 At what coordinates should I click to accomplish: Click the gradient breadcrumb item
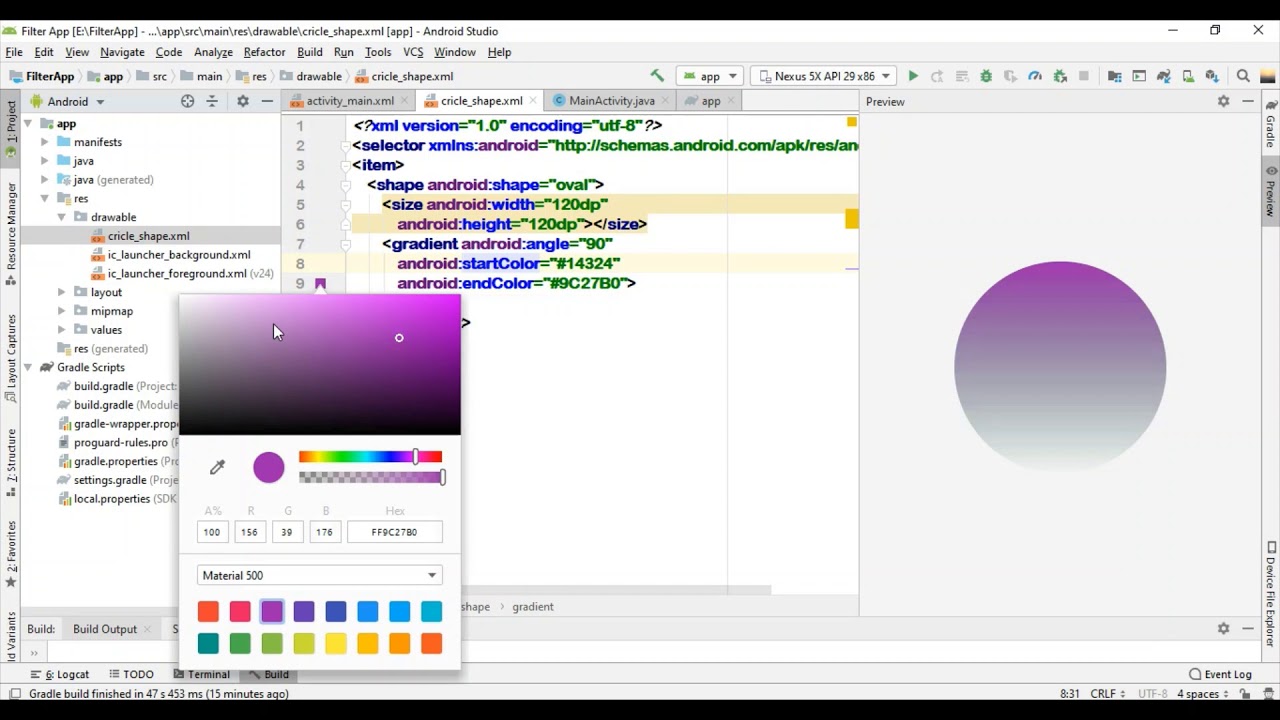(x=533, y=607)
